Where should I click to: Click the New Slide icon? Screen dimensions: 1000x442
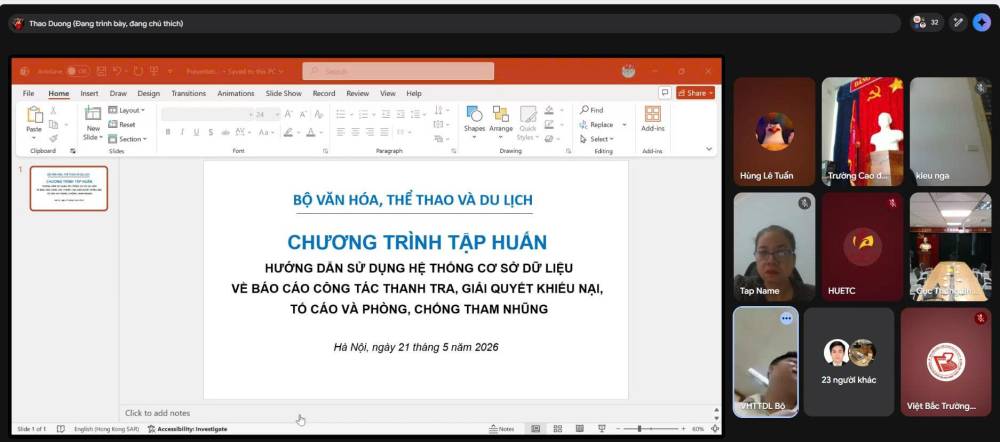click(93, 114)
